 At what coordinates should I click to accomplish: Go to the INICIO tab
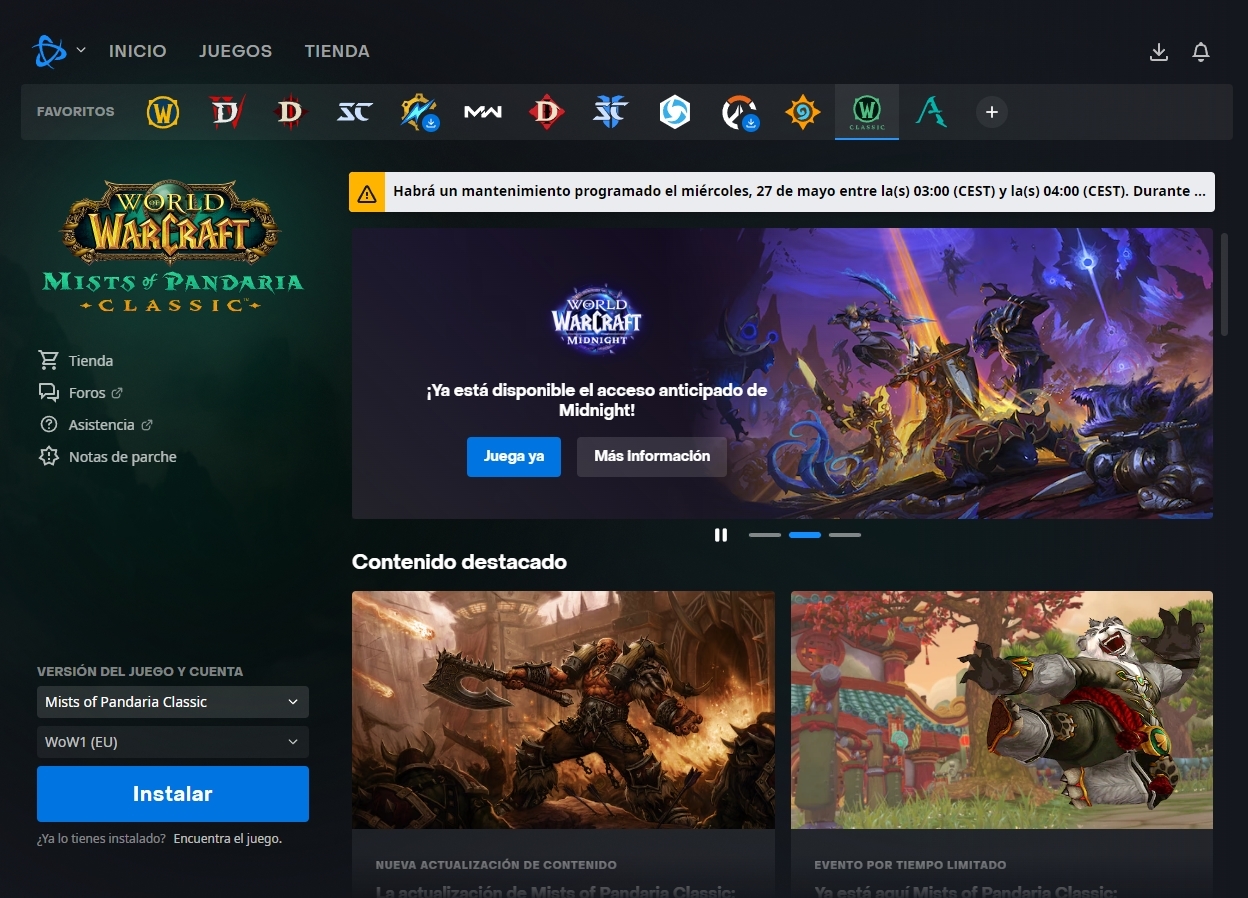coord(138,51)
